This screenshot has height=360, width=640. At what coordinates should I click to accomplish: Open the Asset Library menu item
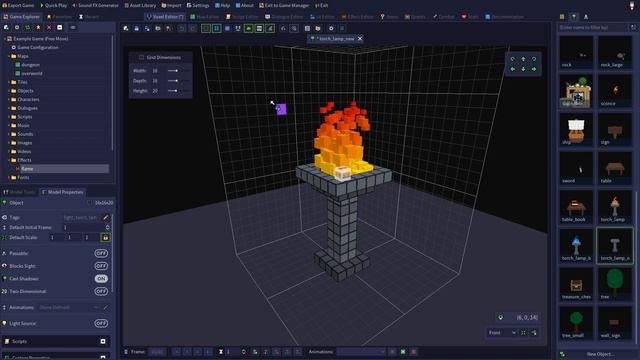[x=140, y=5]
